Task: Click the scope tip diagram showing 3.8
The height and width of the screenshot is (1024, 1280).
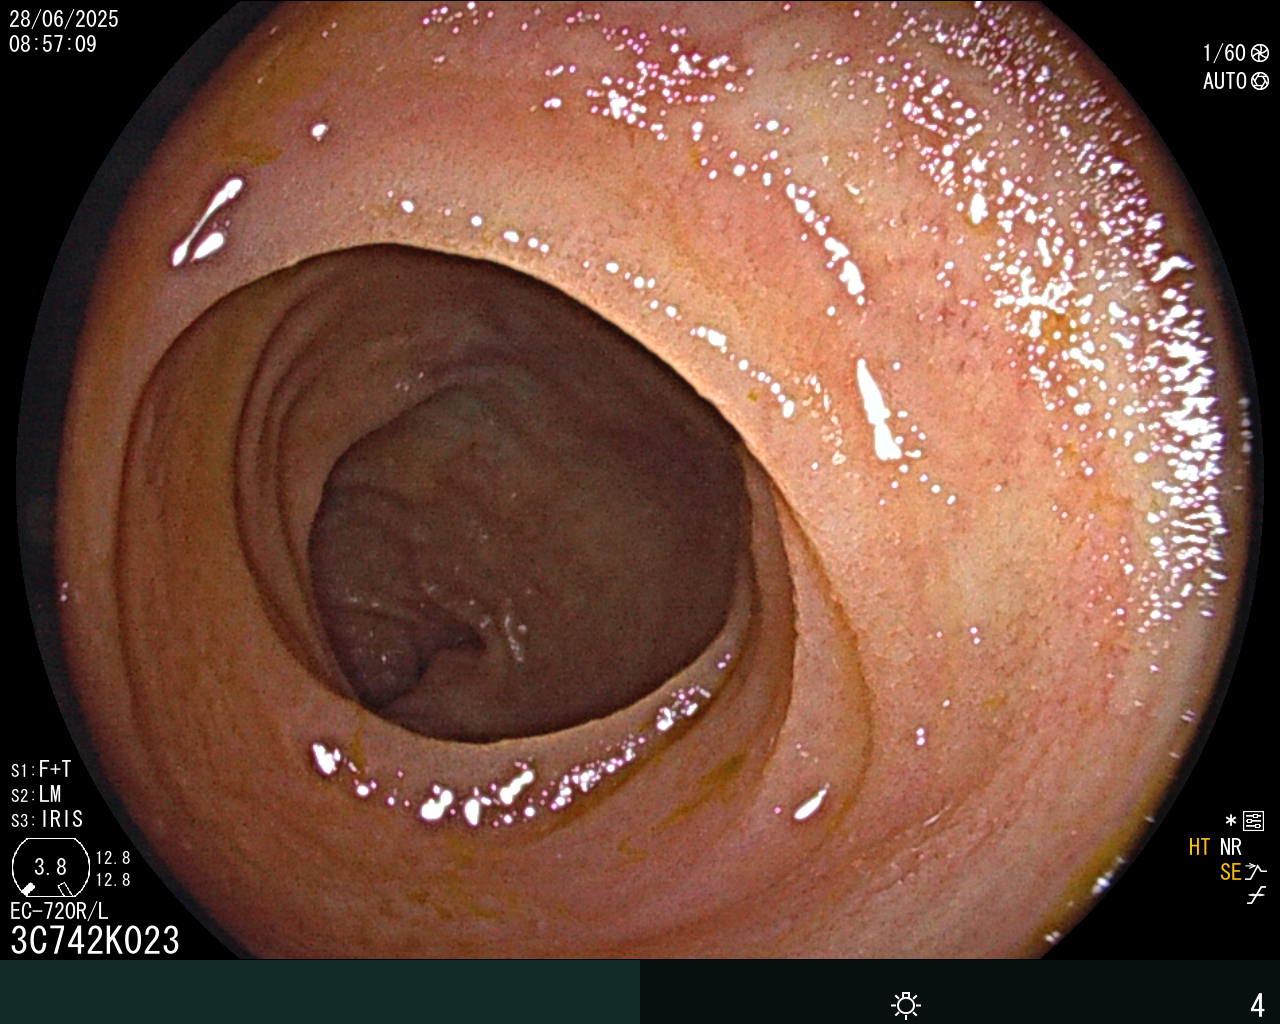Action: (x=50, y=867)
